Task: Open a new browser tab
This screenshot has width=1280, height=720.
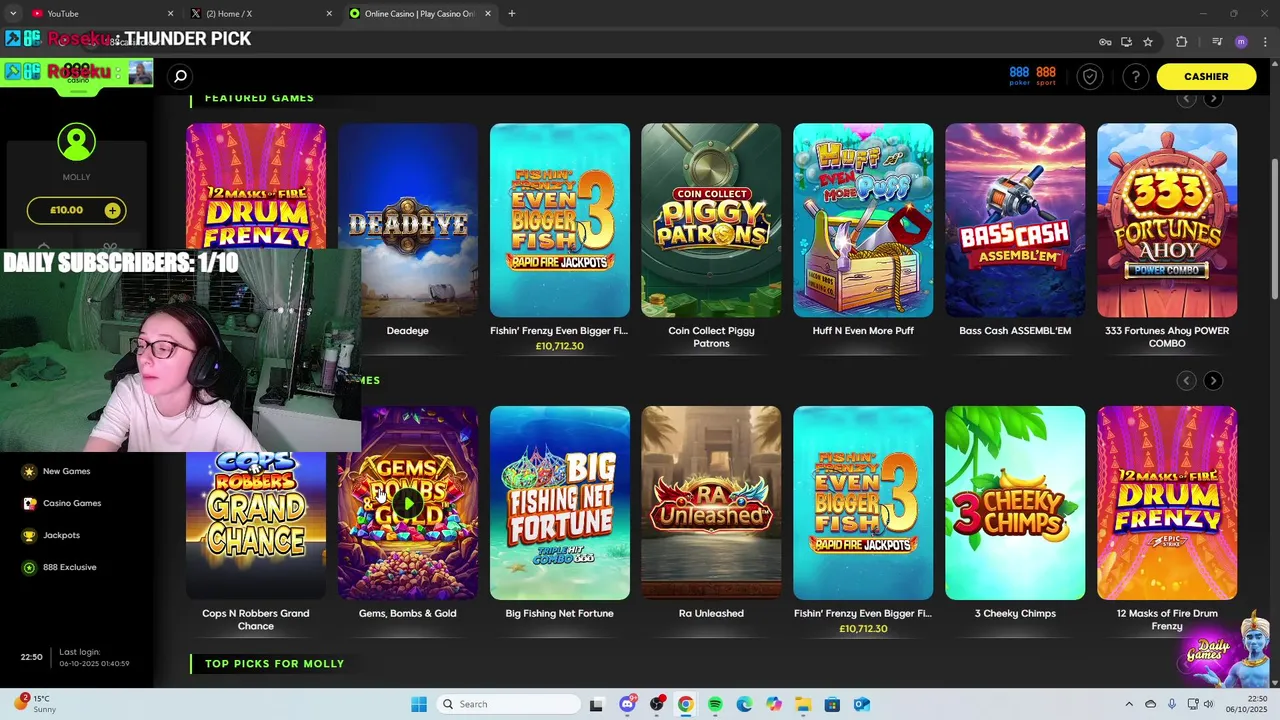Action: pos(512,13)
